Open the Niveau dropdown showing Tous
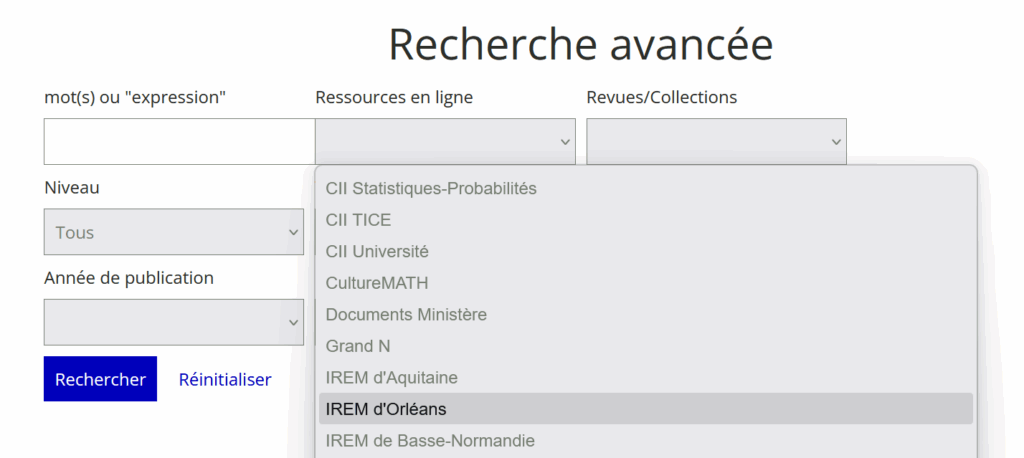The width and height of the screenshot is (1024, 458). coord(174,232)
